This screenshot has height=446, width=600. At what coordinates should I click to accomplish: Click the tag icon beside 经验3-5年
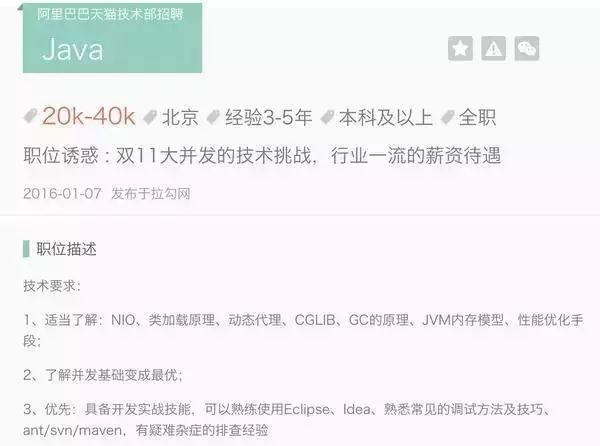(213, 117)
